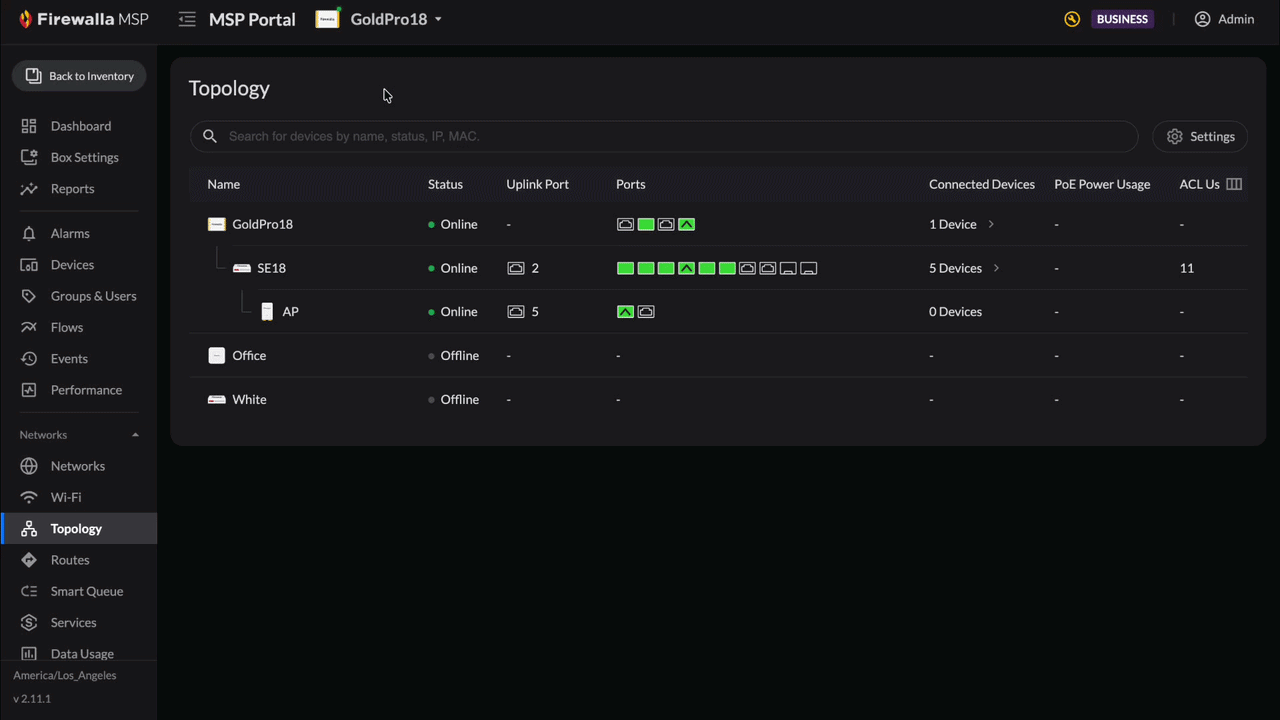Click the America/Los_Angeles timezone text
Image resolution: width=1280 pixels, height=720 pixels.
[65, 675]
